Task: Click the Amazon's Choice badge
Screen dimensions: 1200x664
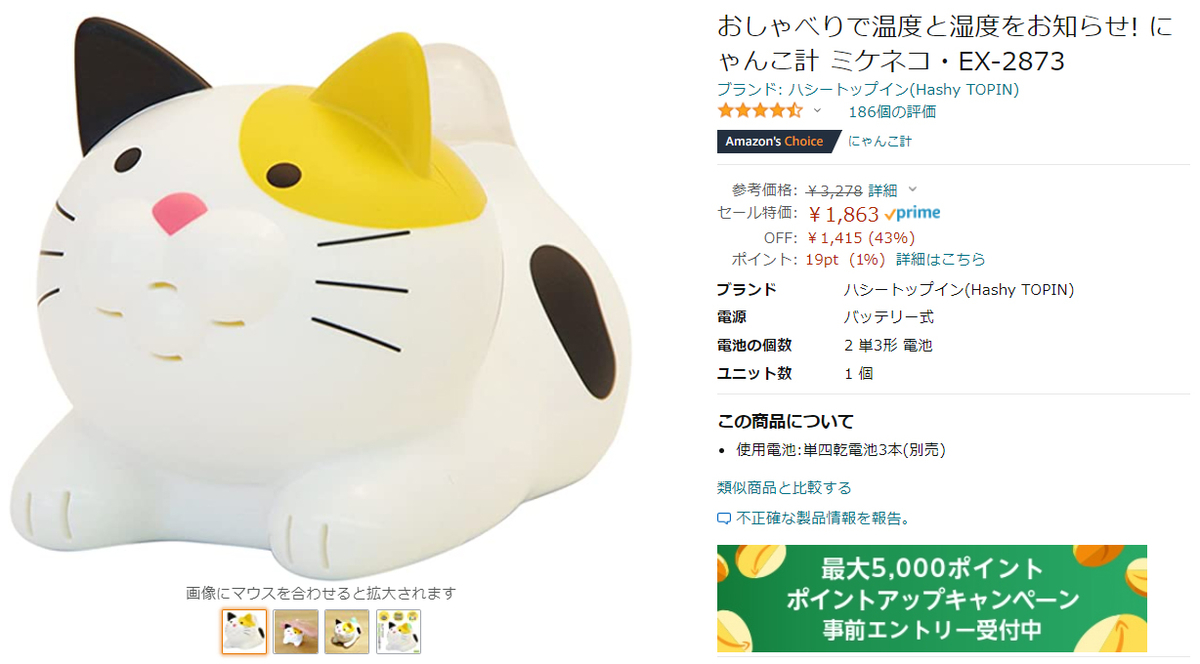Action: 776,141
